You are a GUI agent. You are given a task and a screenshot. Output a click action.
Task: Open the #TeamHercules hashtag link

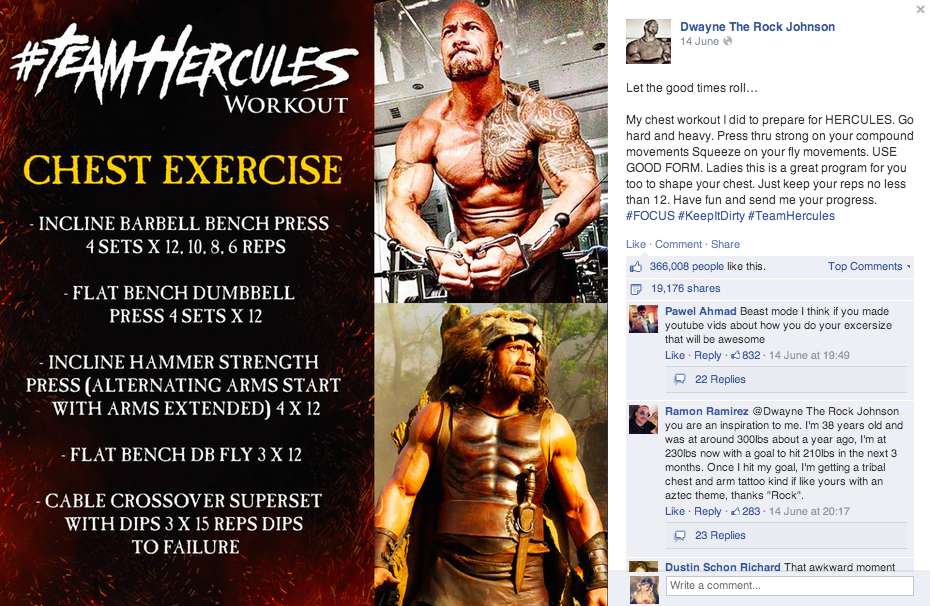[791, 216]
